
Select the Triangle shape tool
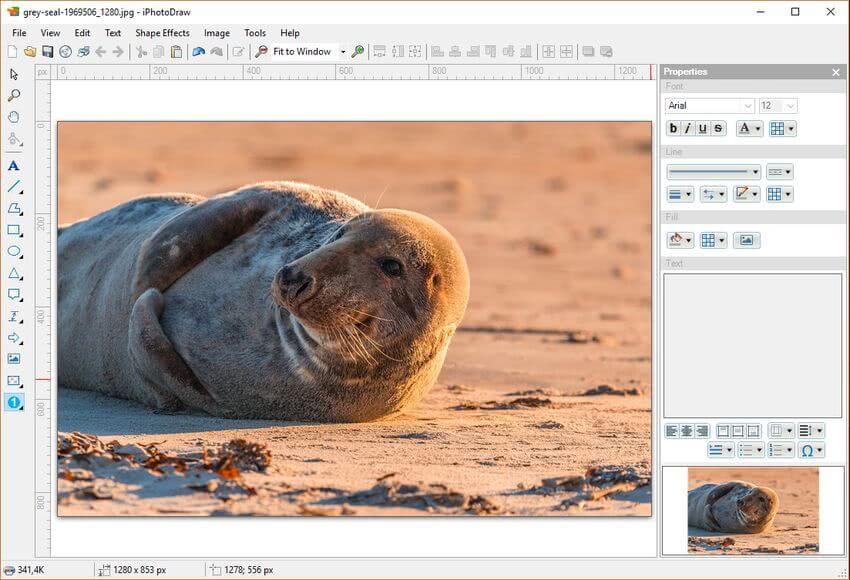click(x=14, y=273)
